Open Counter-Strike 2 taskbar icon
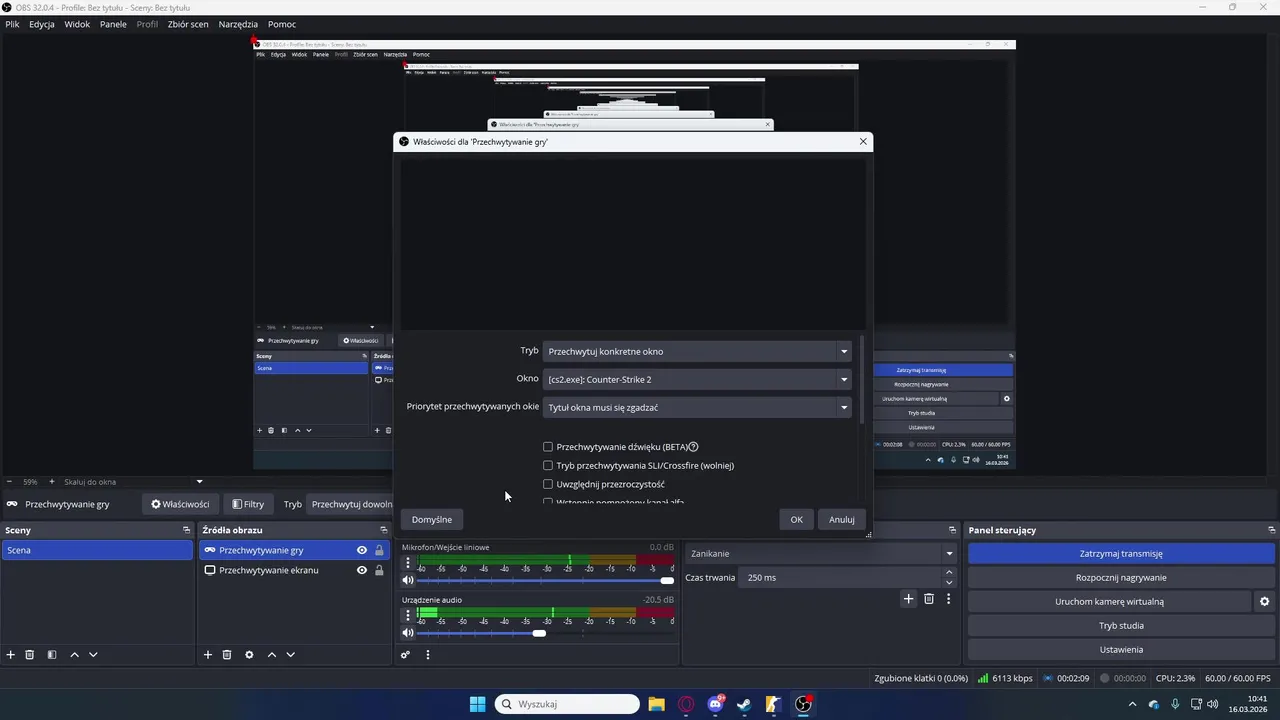The width and height of the screenshot is (1280, 720). pyautogui.click(x=773, y=704)
